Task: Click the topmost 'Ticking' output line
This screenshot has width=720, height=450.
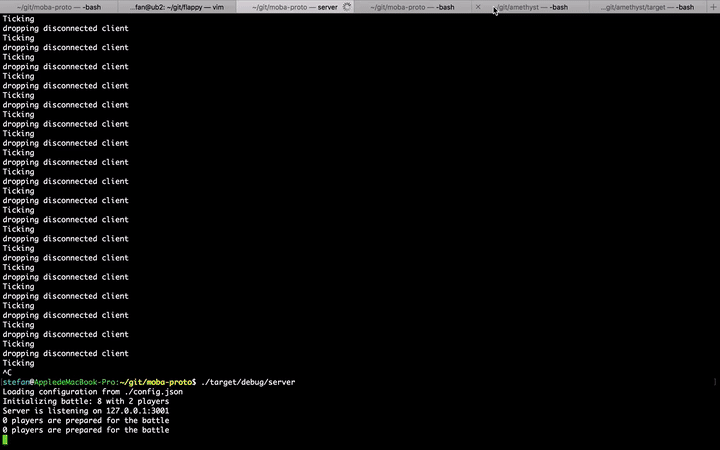Action: 18,19
